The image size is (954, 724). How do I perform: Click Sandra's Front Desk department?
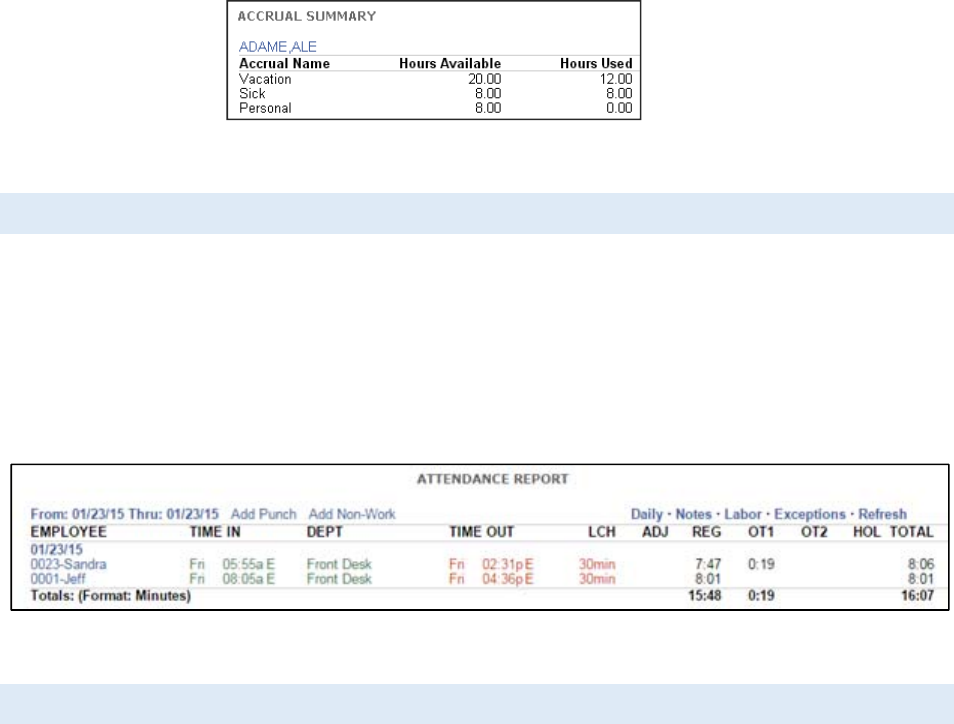(x=339, y=564)
